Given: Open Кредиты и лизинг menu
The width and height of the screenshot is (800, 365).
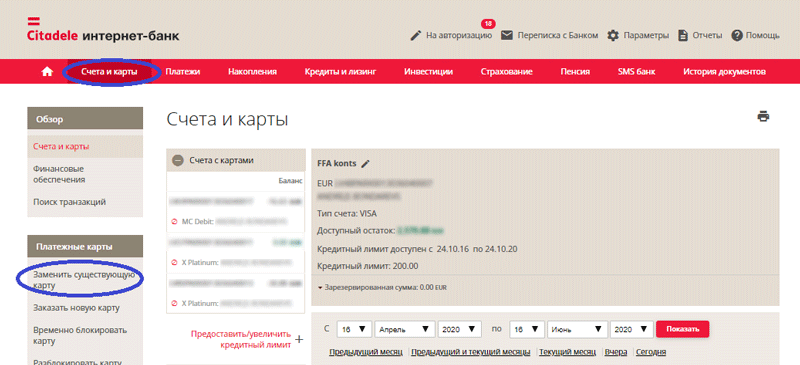Looking at the screenshot, I should 340,72.
